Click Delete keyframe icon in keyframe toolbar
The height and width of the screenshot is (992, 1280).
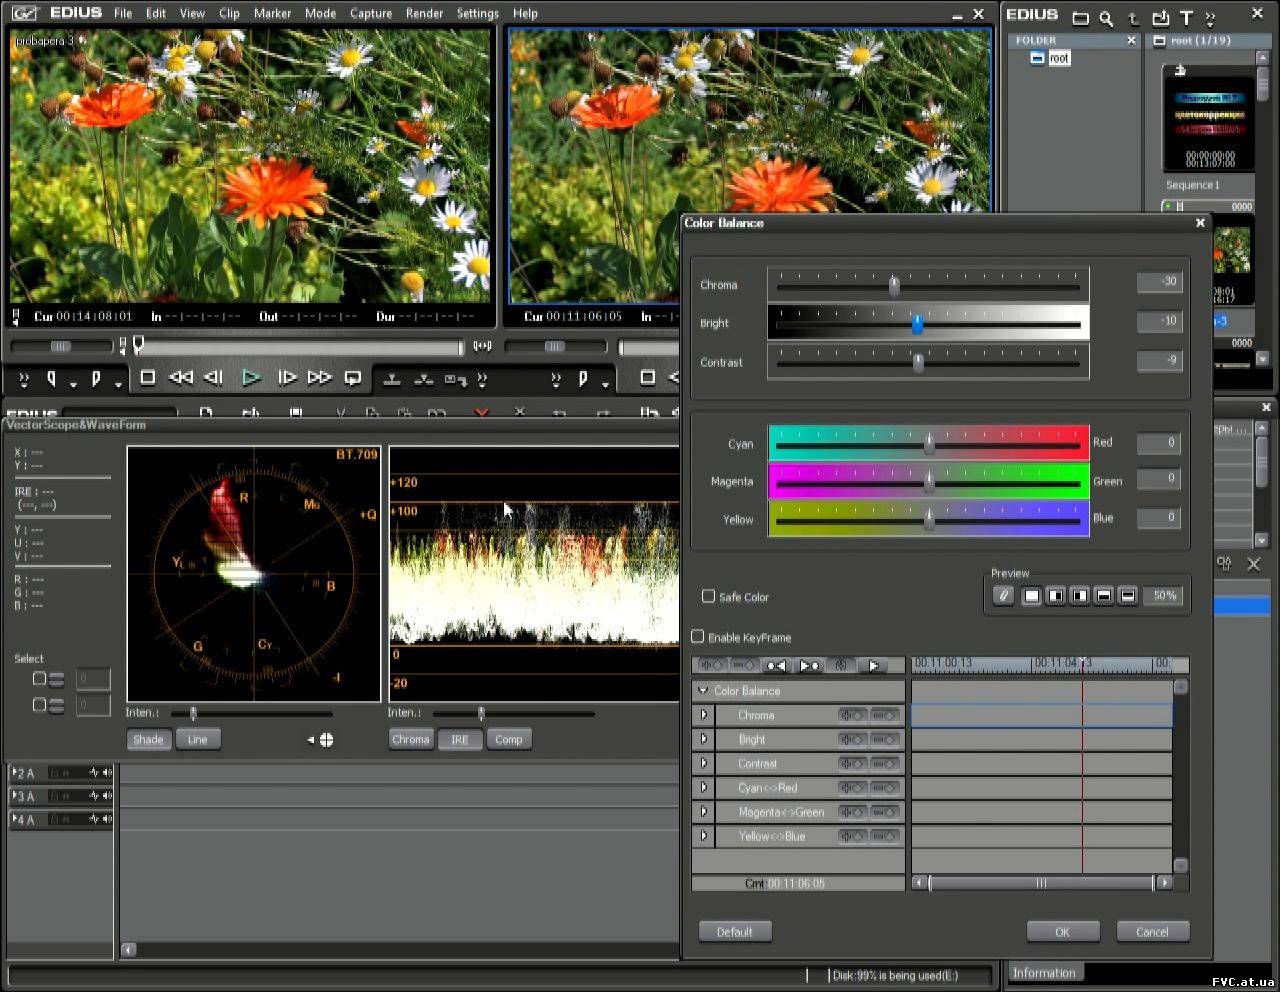(x=744, y=665)
